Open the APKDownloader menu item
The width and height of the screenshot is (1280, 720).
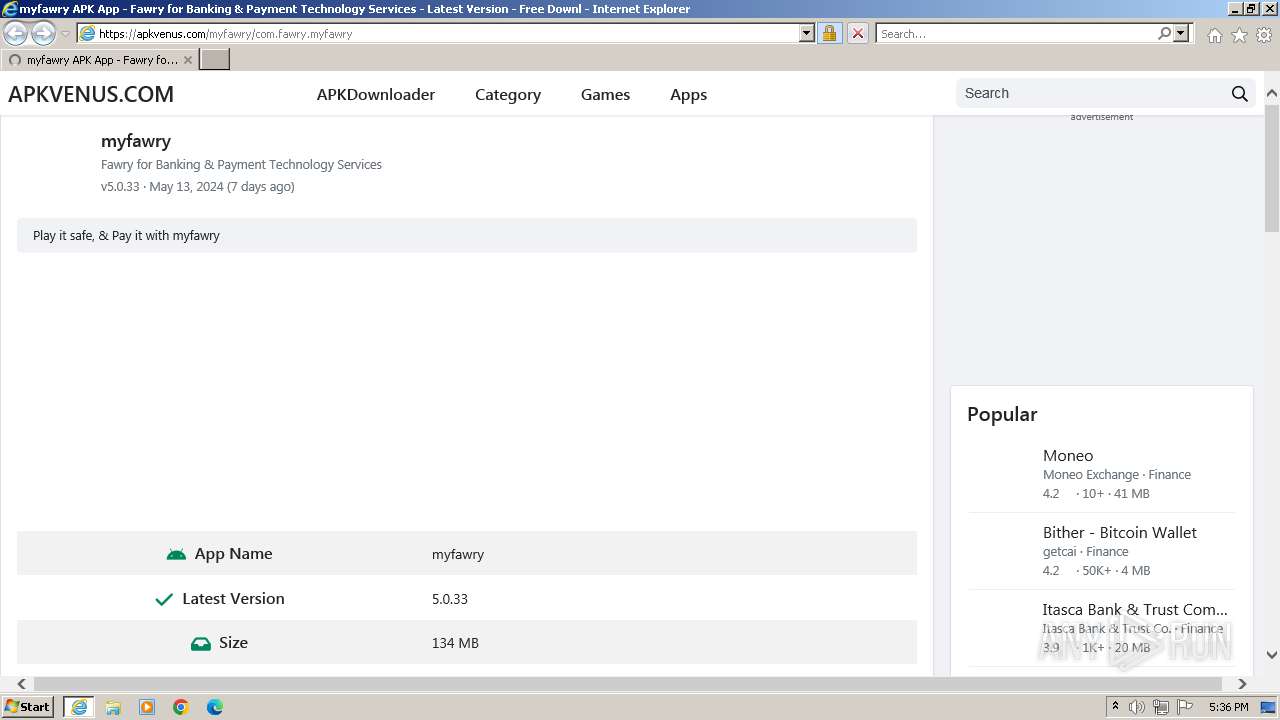click(376, 94)
